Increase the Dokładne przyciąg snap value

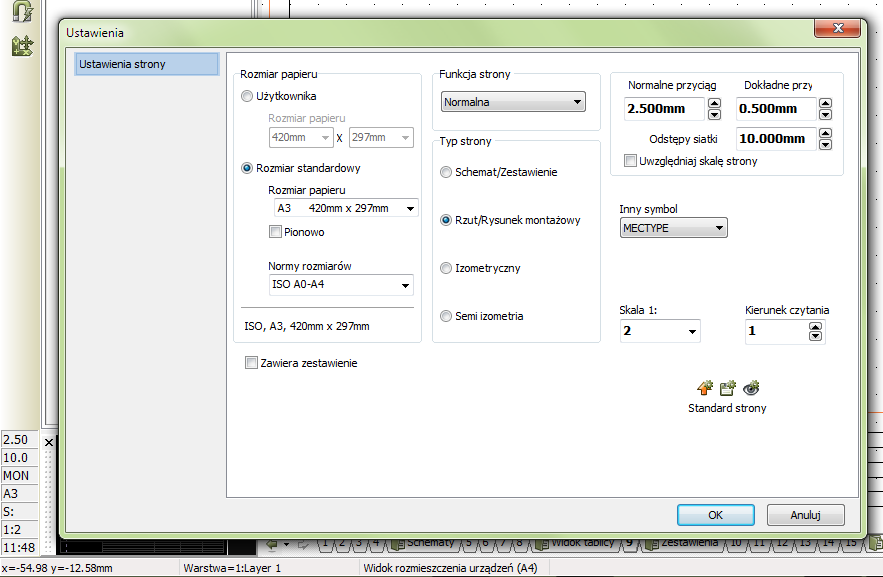click(826, 103)
